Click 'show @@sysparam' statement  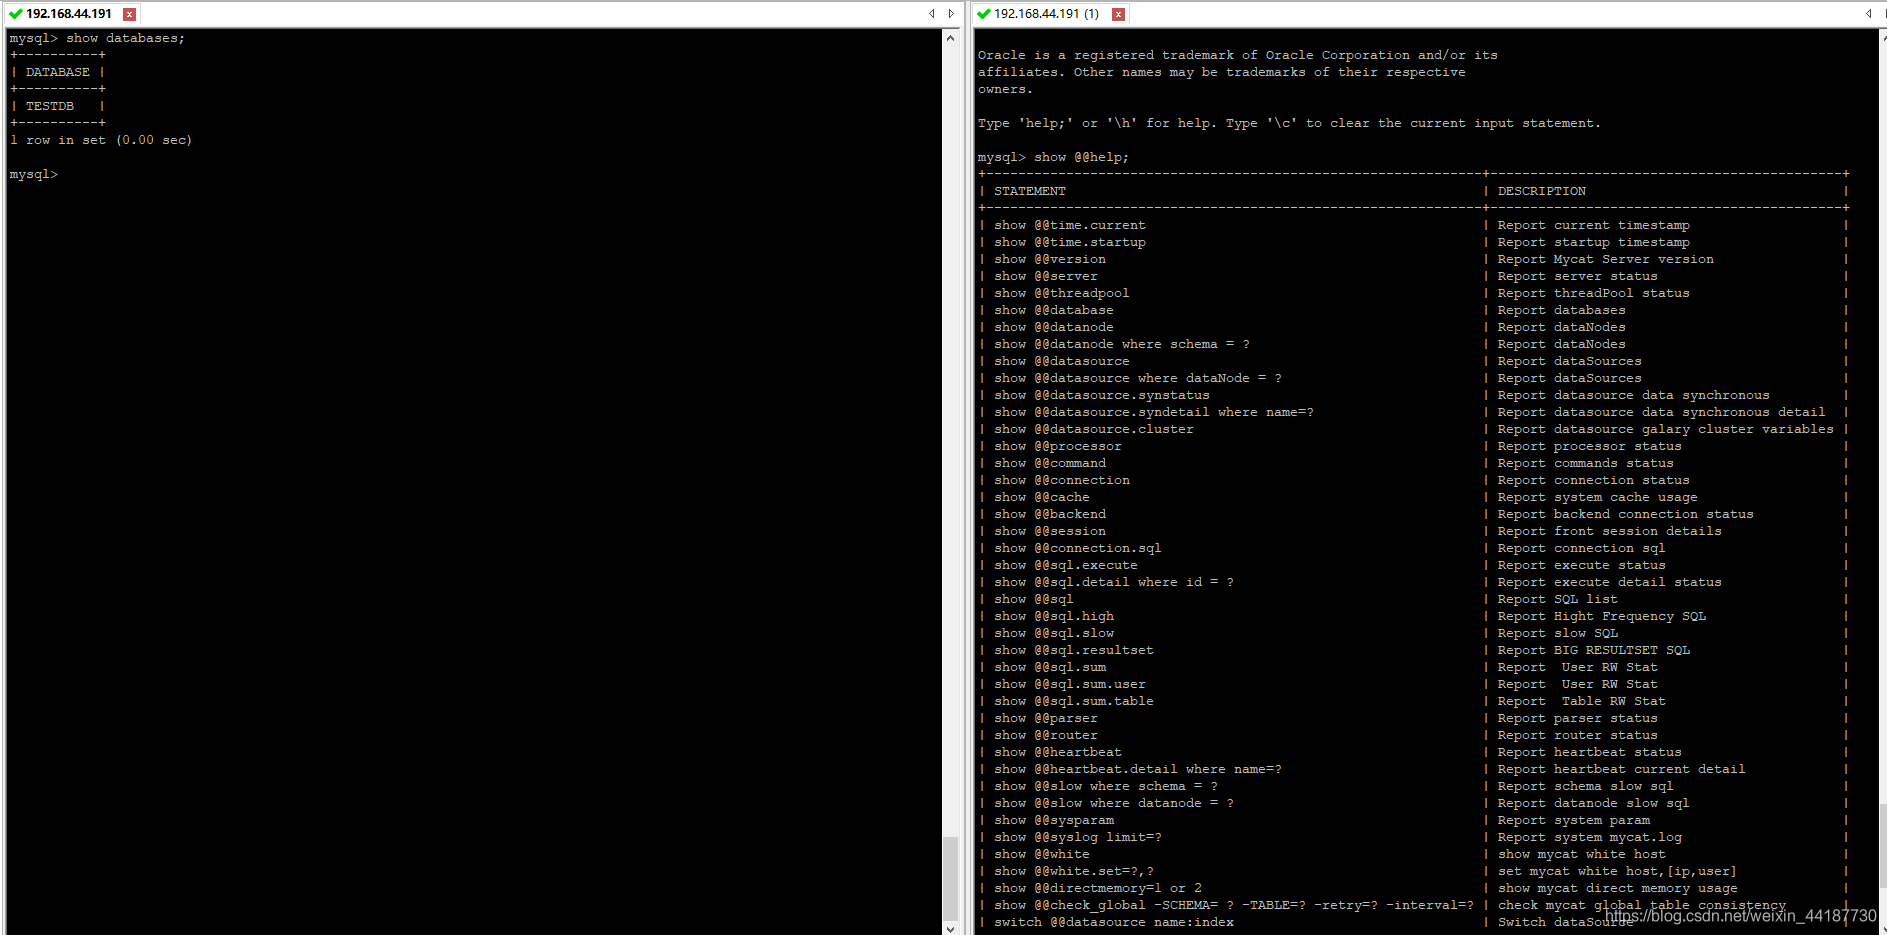coord(1054,820)
